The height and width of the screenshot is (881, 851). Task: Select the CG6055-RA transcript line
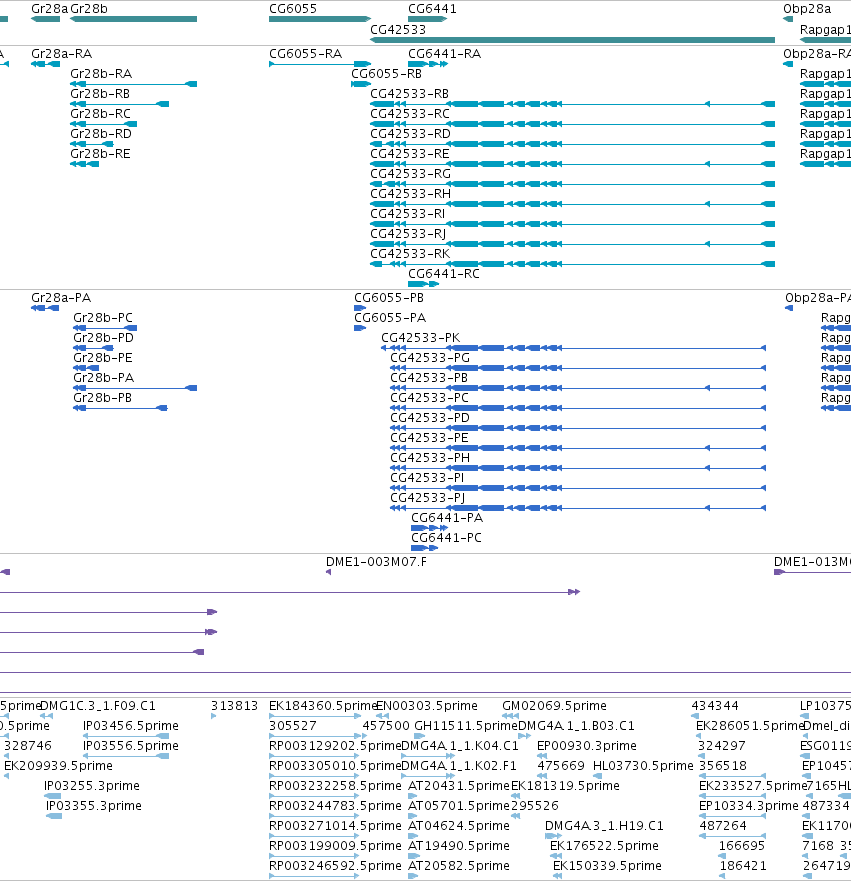click(x=320, y=64)
